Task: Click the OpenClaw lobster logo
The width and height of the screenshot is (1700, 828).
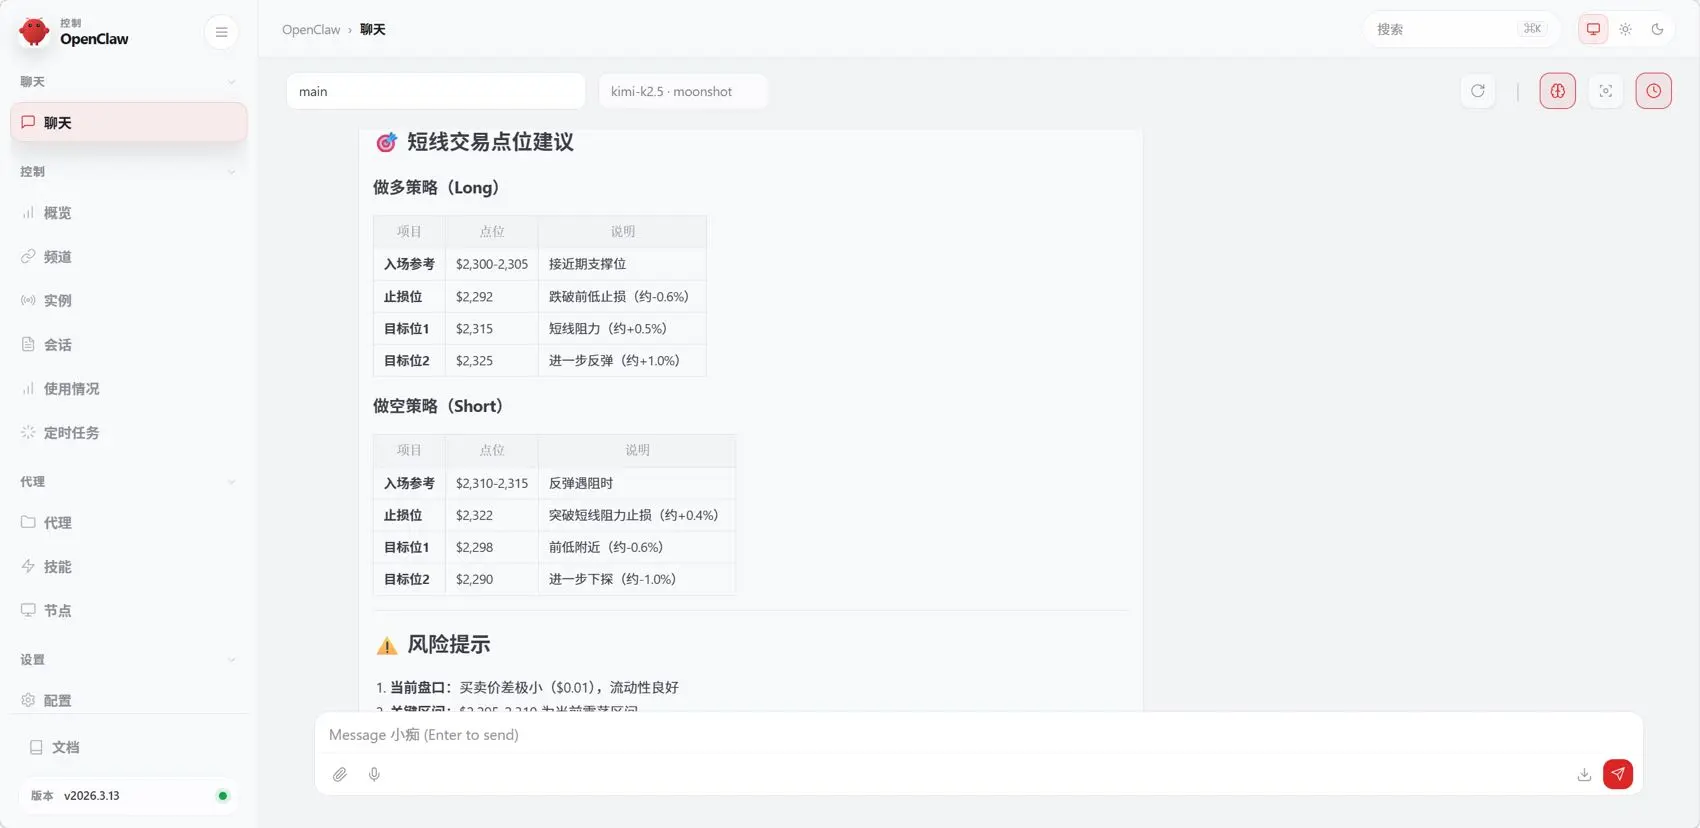Action: coord(34,31)
